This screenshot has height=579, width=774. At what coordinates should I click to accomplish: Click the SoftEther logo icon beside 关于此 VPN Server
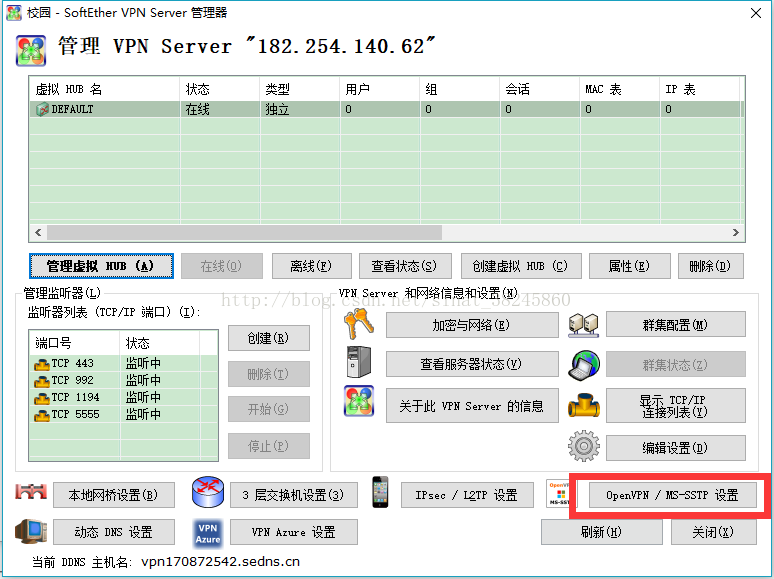(358, 403)
